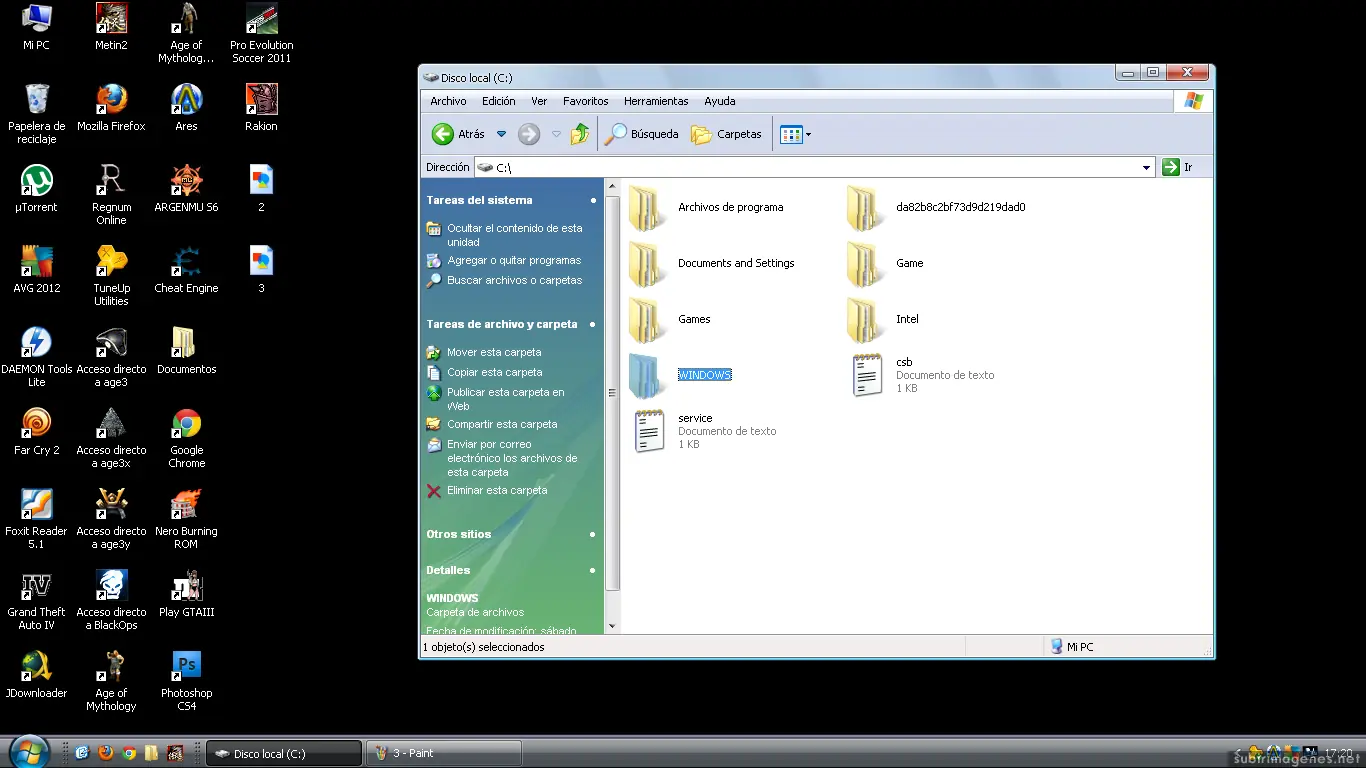Image resolution: width=1366 pixels, height=768 pixels.
Task: Open the µTorrent desktop shortcut
Action: [37, 189]
